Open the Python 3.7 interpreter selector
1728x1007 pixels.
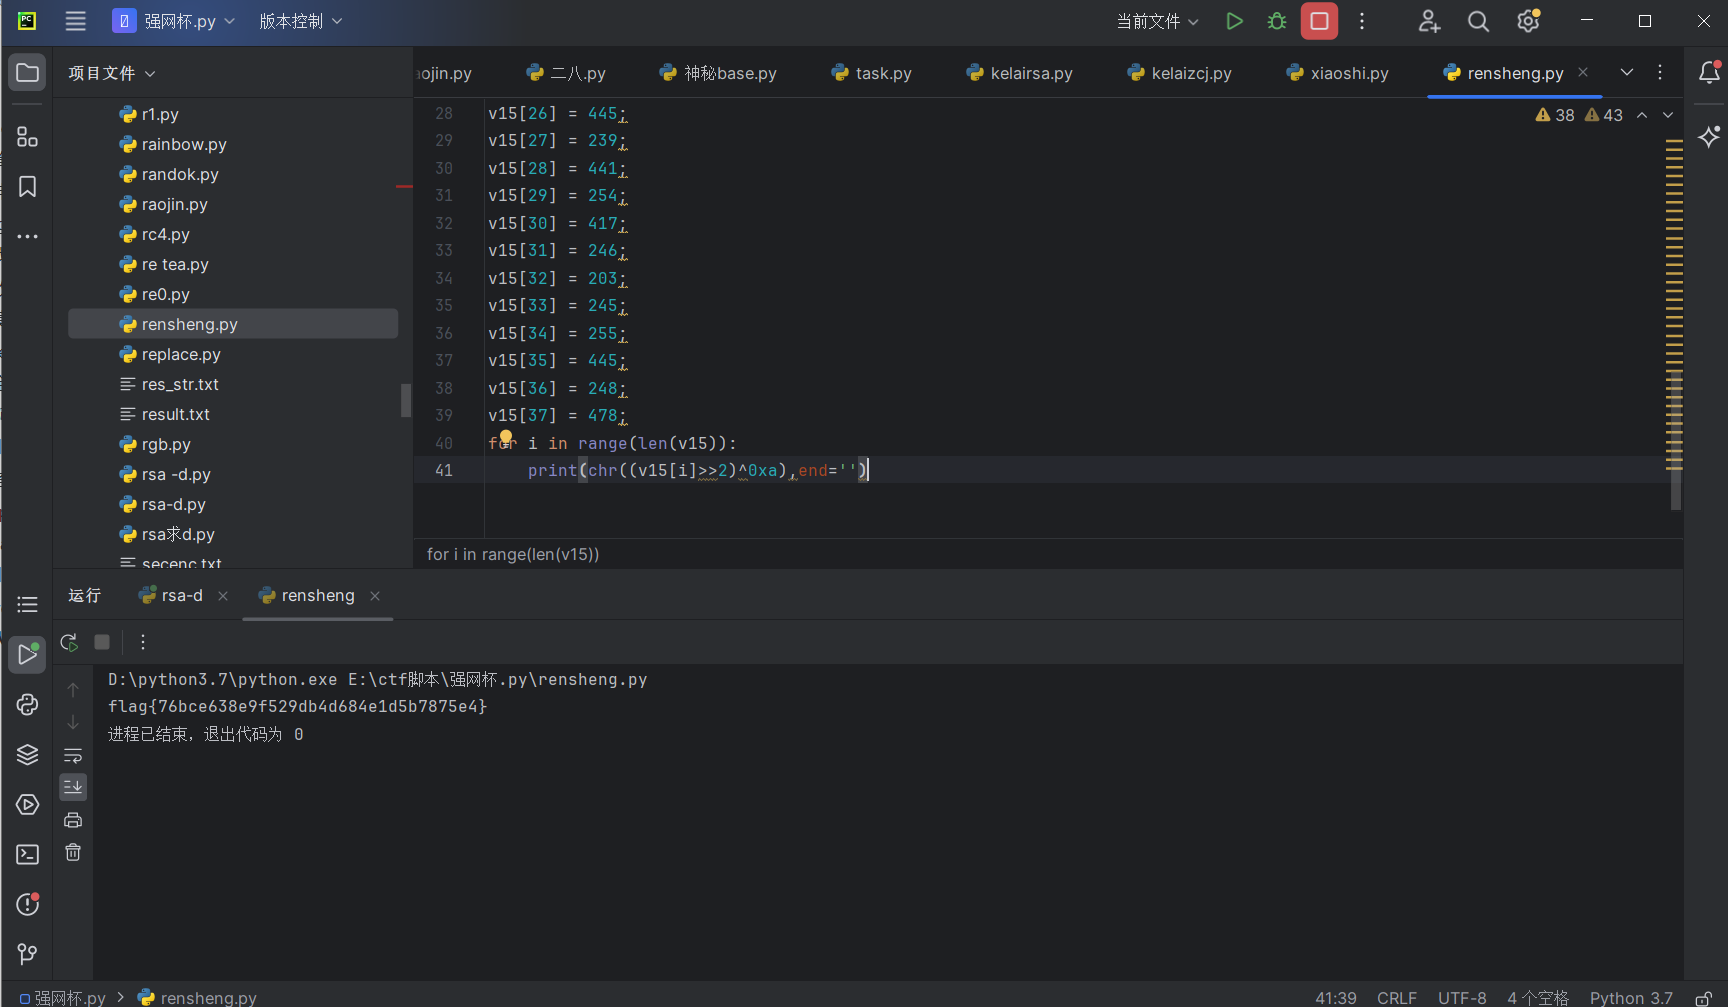[1631, 998]
